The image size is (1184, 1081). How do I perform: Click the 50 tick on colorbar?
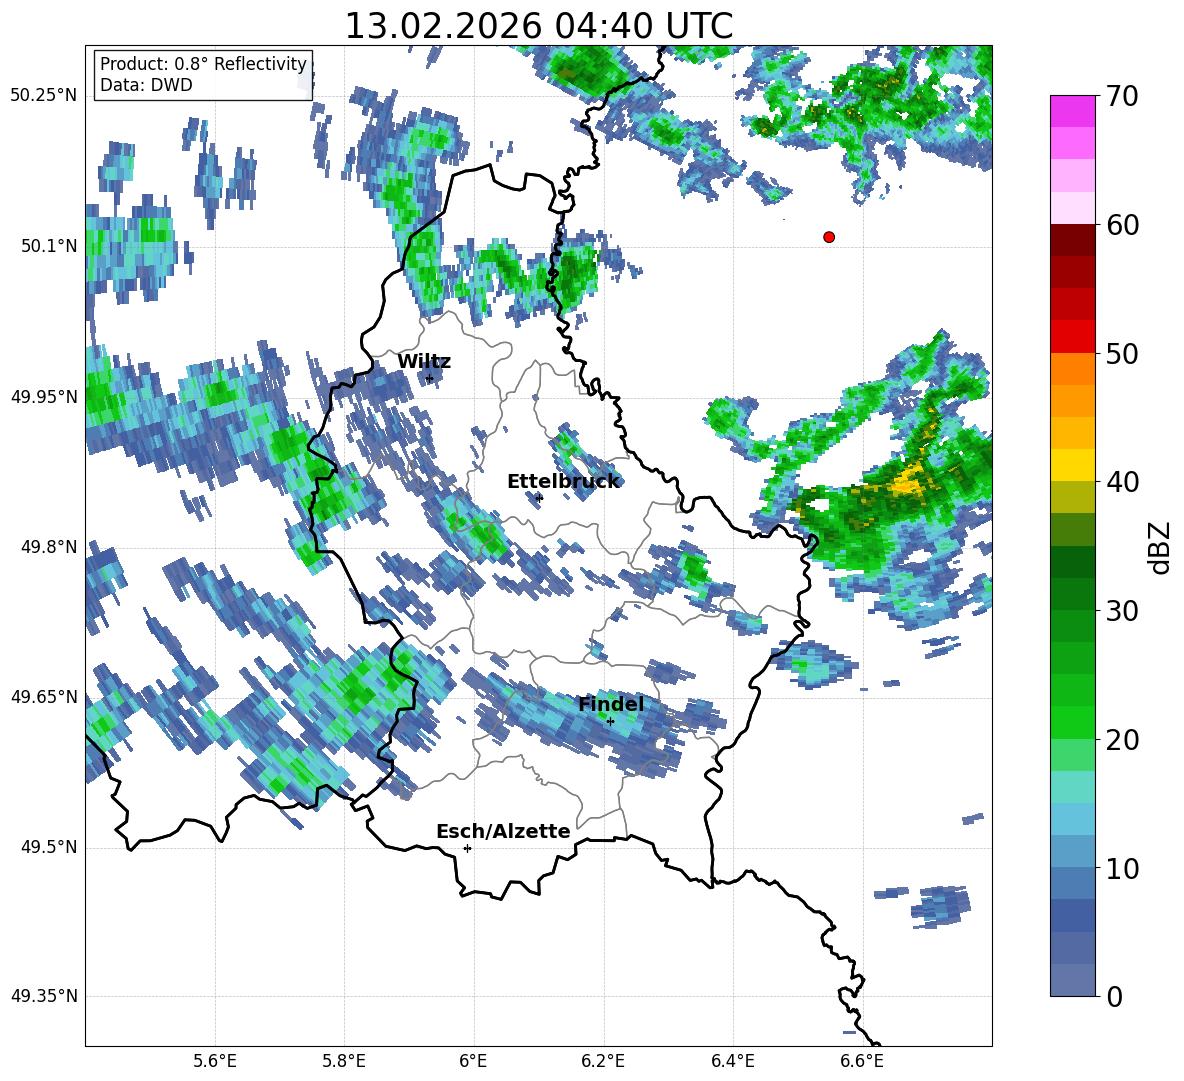pos(1122,353)
